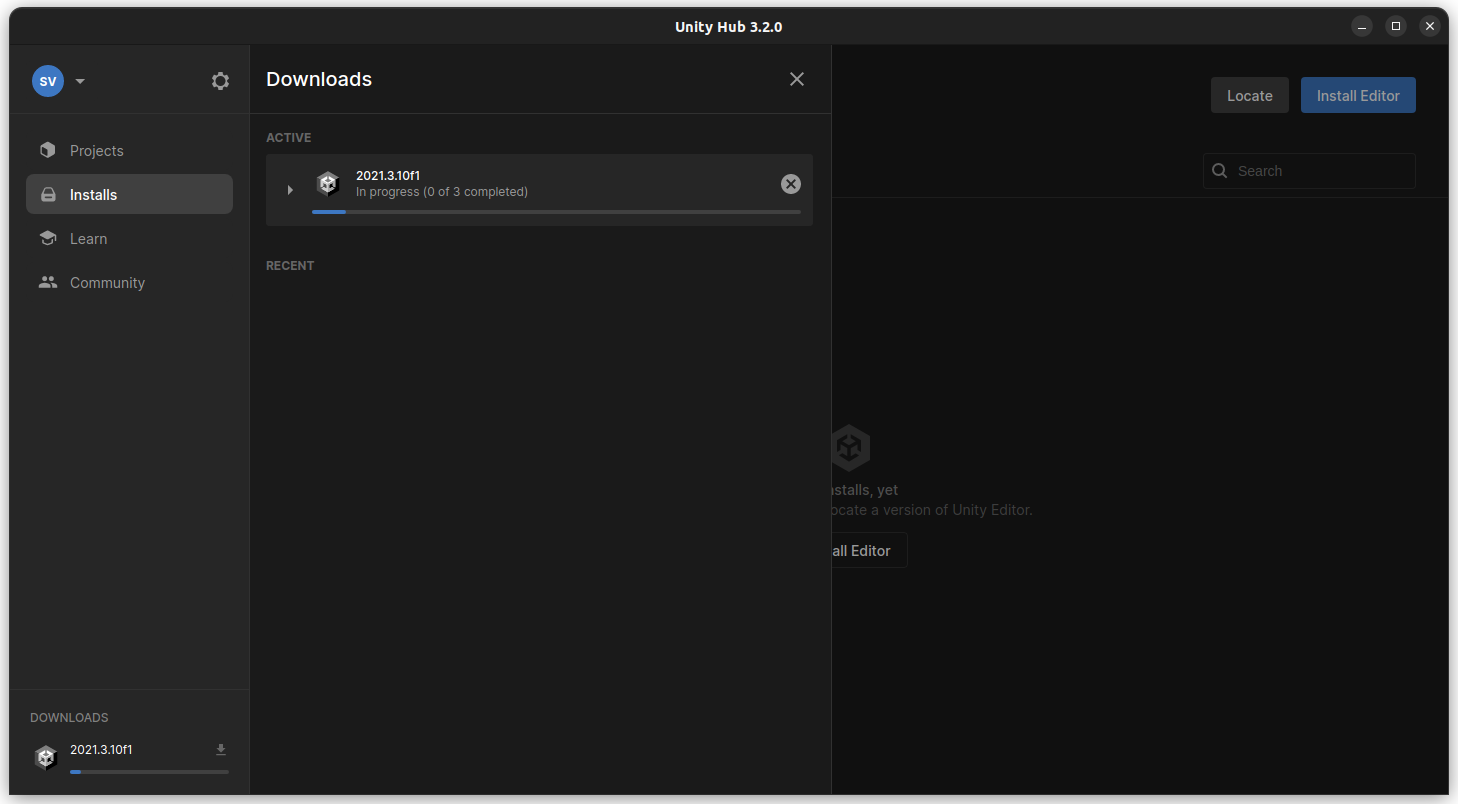Go to Projects in the sidebar

pos(129,151)
